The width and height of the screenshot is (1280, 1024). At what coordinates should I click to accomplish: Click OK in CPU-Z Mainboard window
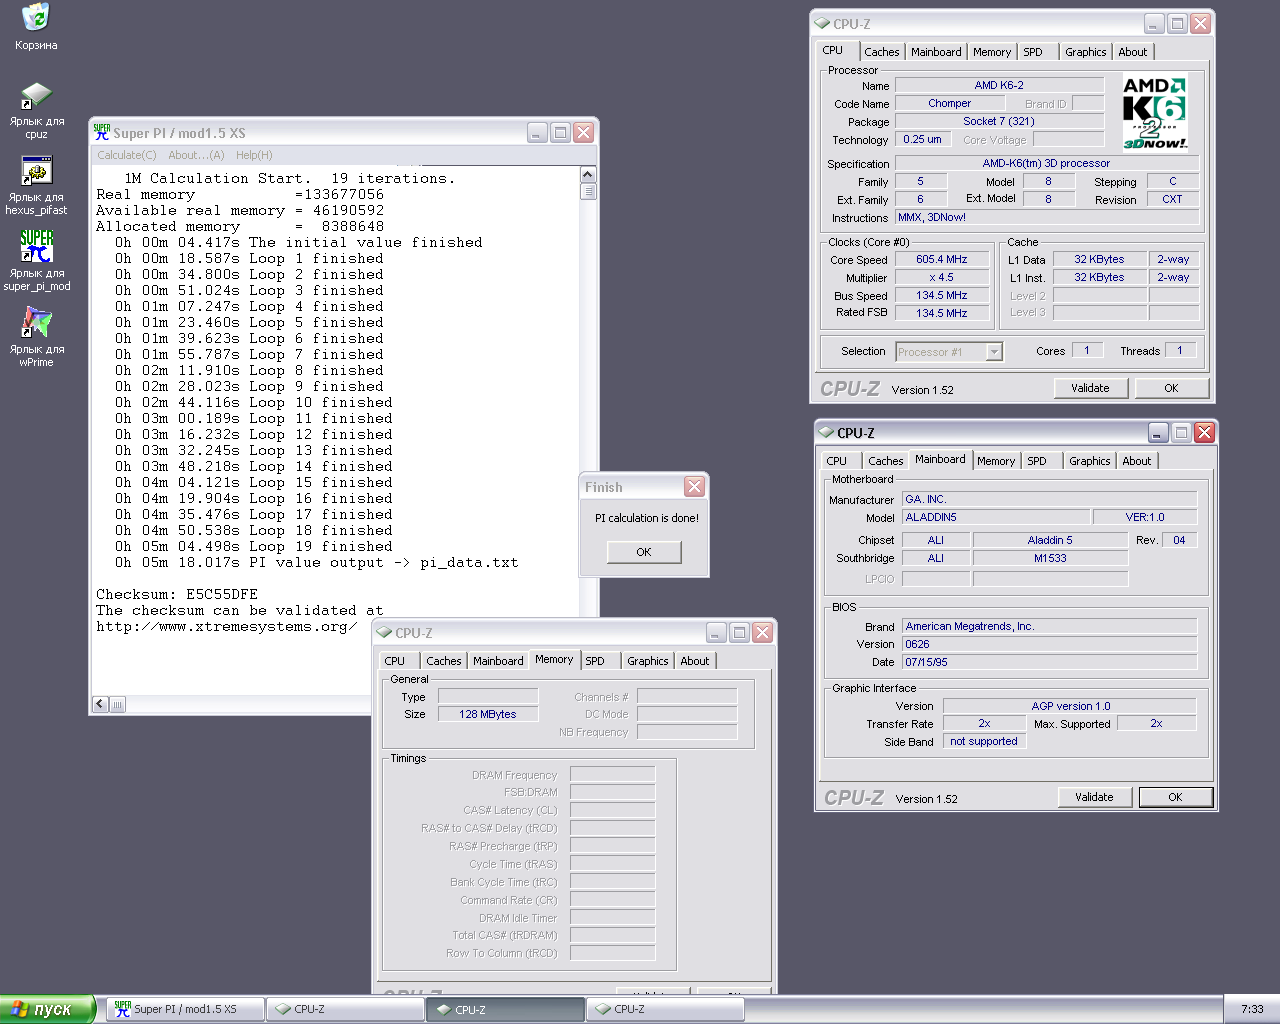point(1175,797)
